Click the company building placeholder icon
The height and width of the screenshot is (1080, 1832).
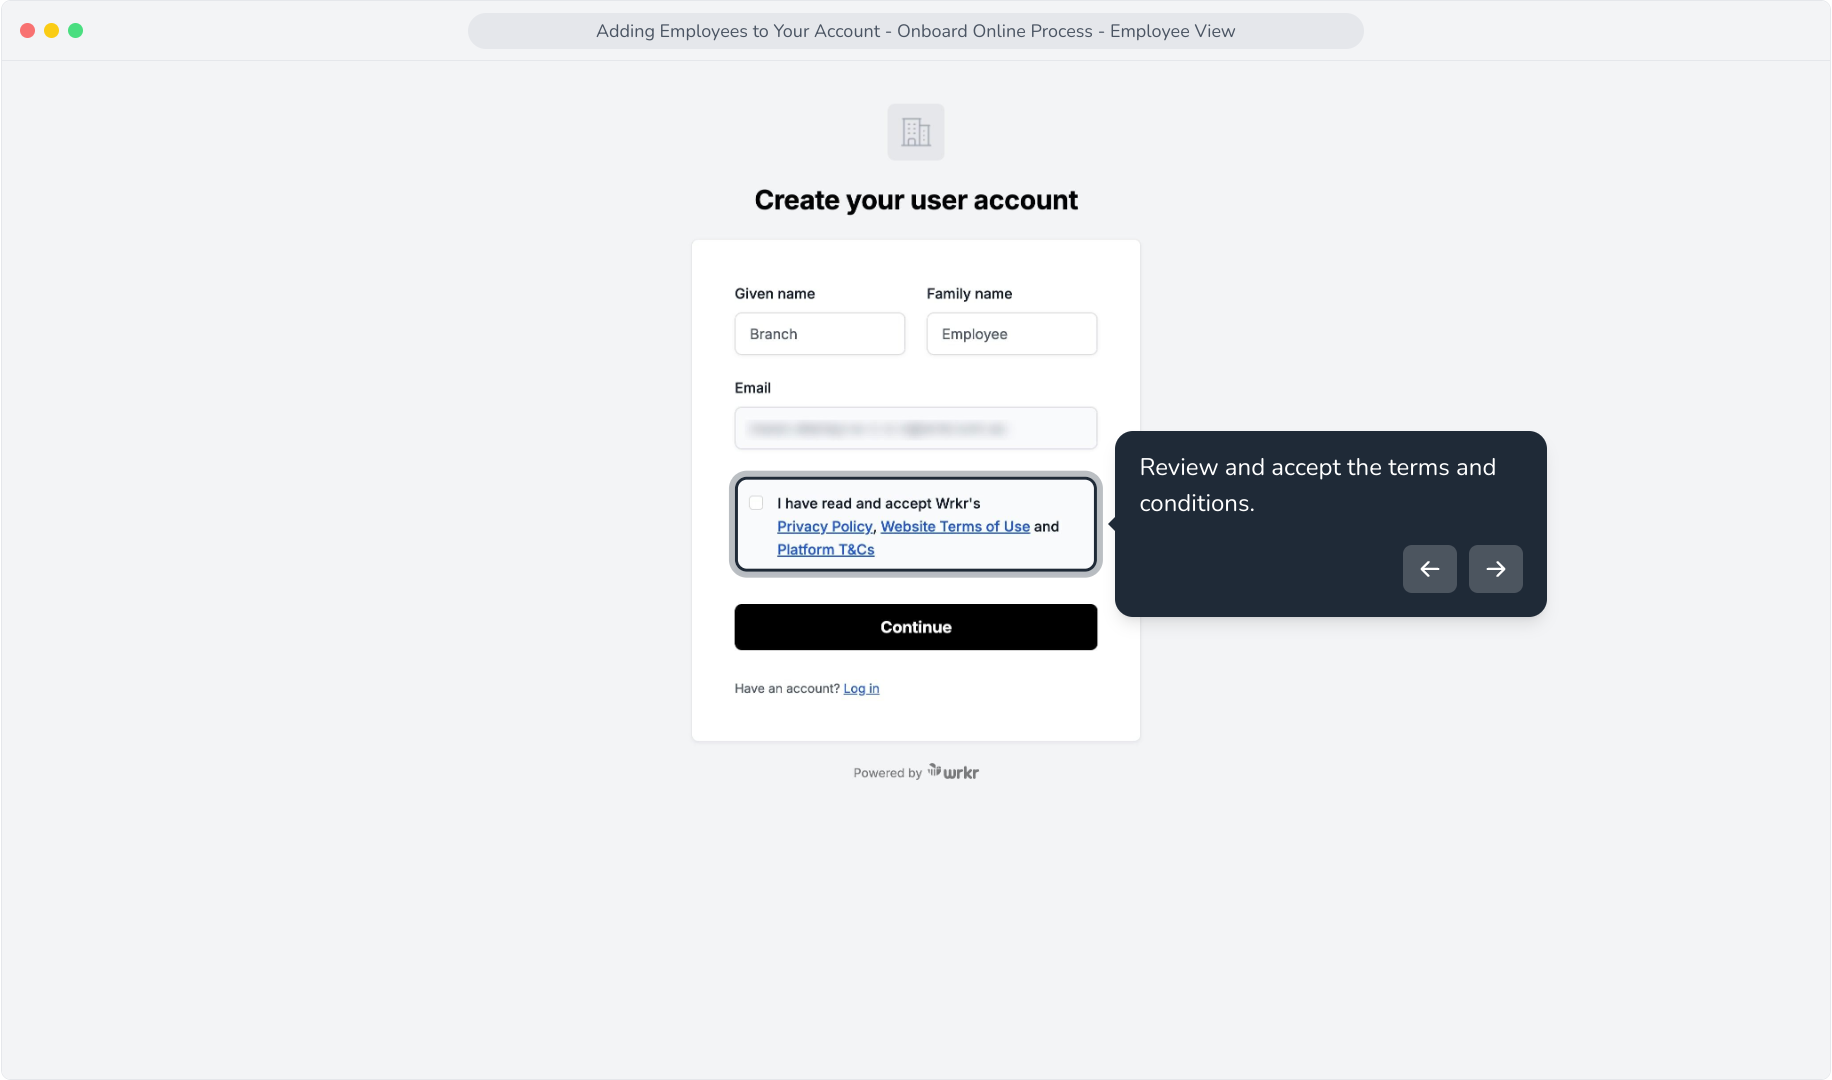tap(916, 132)
